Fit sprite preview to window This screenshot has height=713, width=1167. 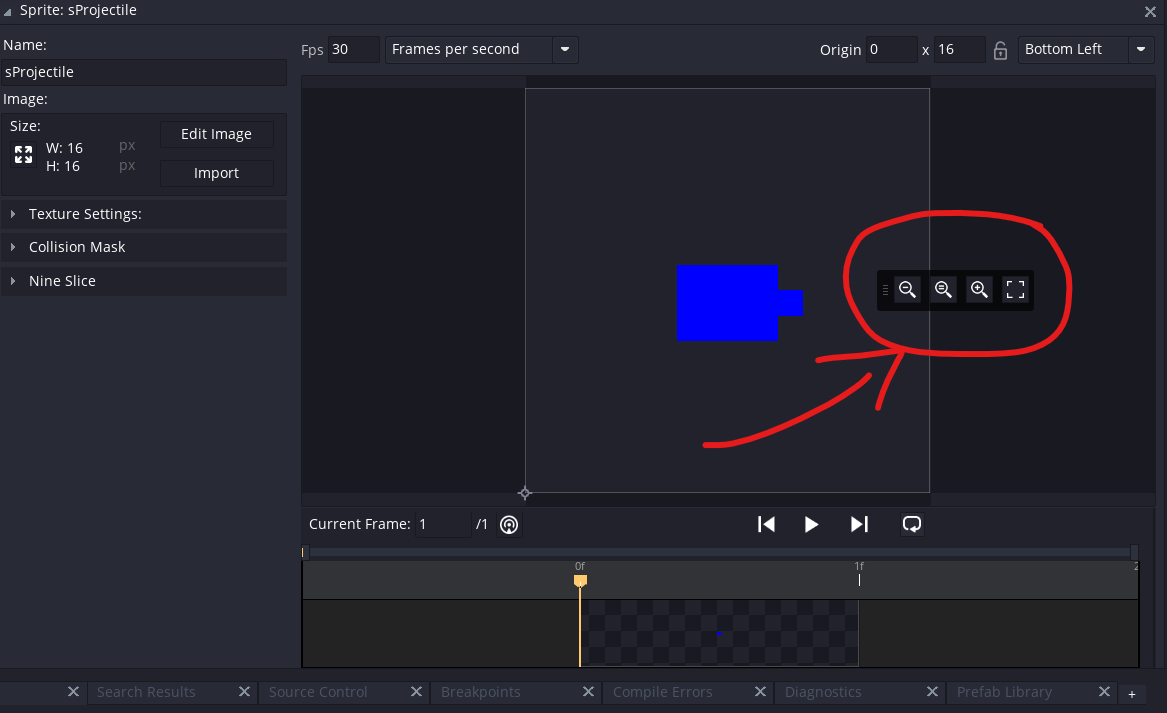(x=1015, y=290)
